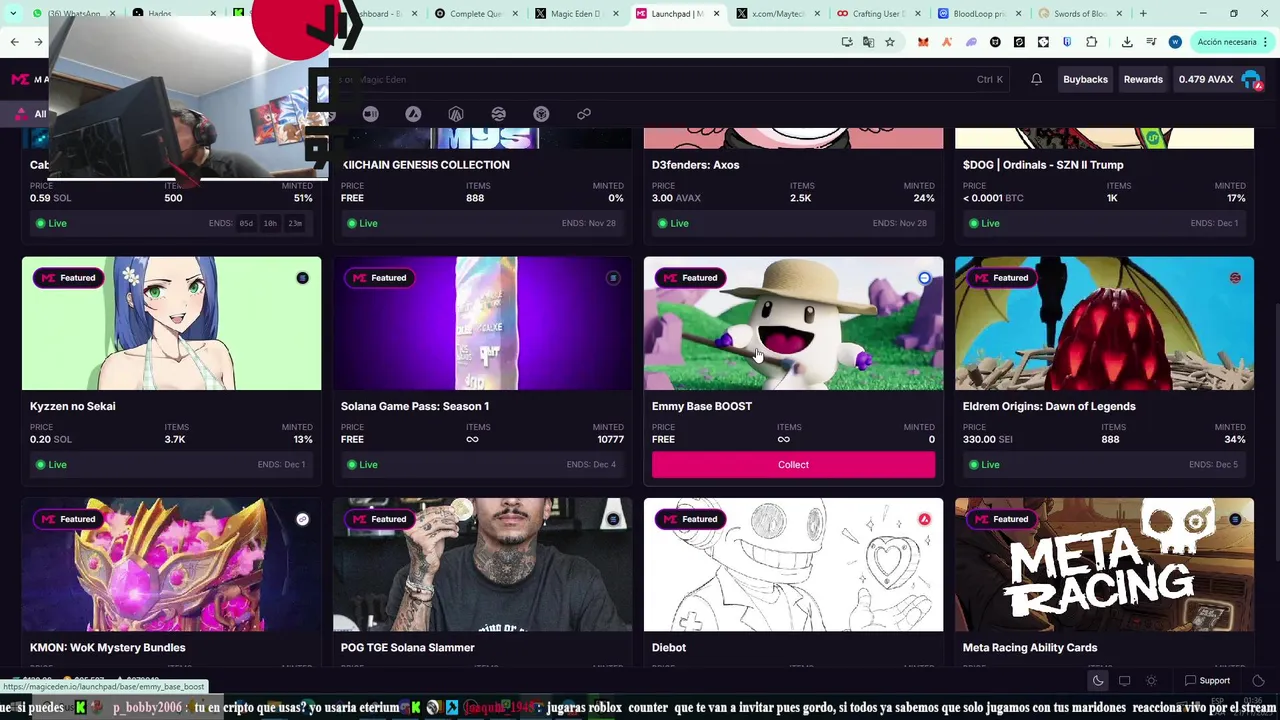Click the GENESIS COLLECTION title
This screenshot has height=720, width=1280.
426,165
